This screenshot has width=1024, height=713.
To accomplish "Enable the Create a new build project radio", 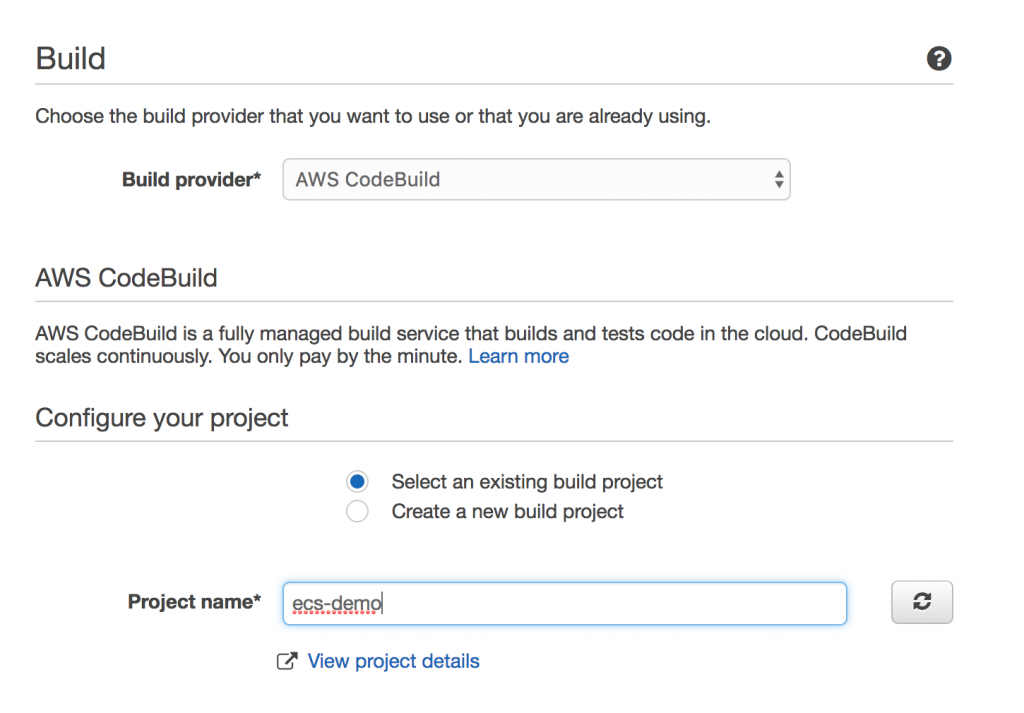I will click(357, 512).
